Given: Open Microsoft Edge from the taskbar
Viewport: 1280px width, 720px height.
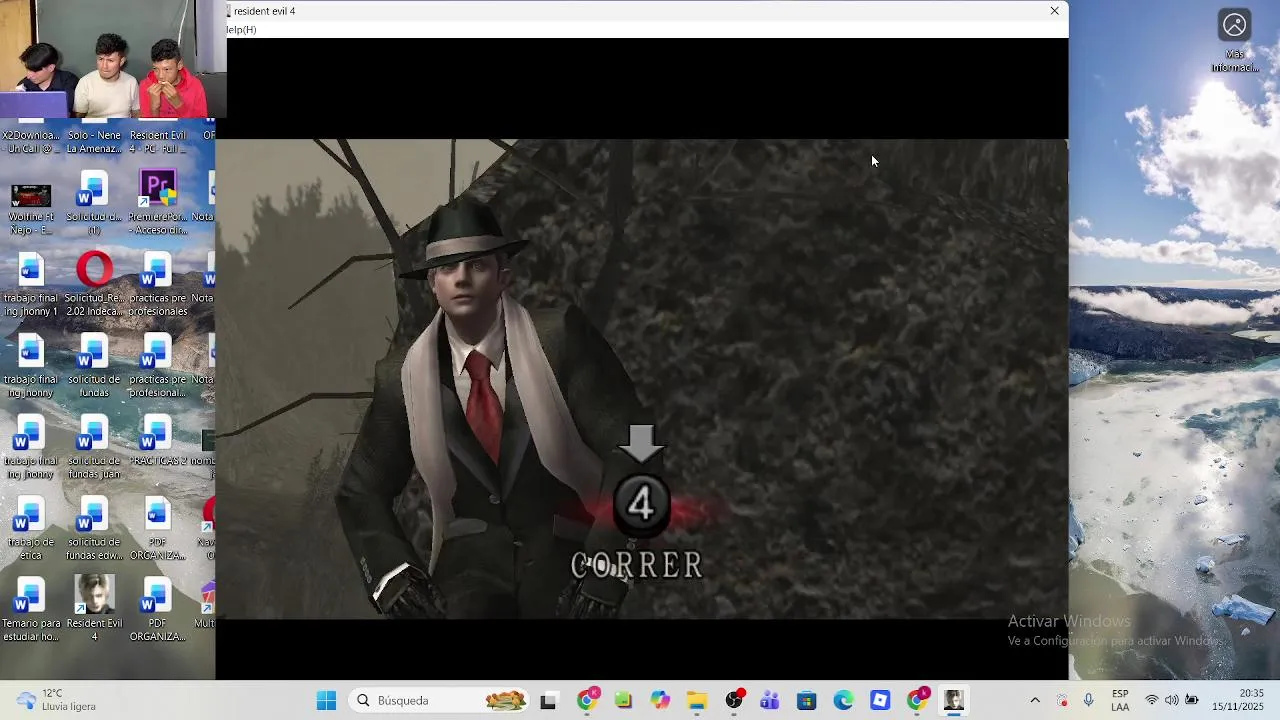Looking at the screenshot, I should pyautogui.click(x=843, y=701).
